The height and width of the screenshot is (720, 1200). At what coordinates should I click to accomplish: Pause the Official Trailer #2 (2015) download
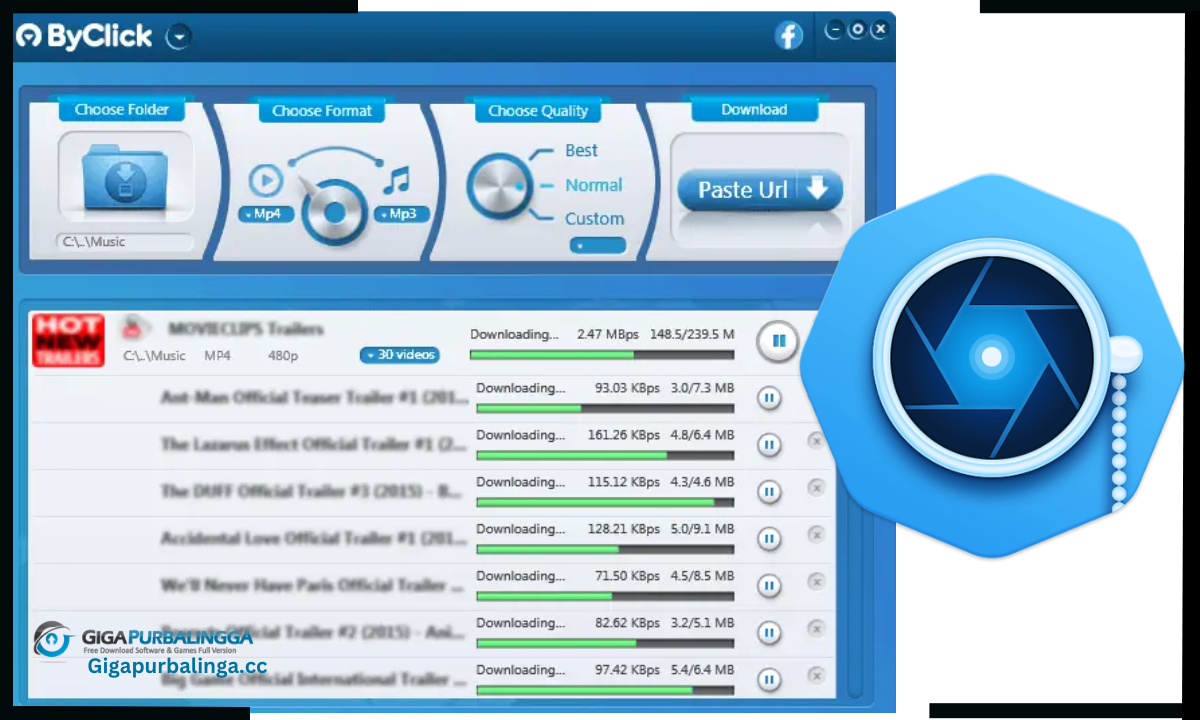tap(769, 633)
